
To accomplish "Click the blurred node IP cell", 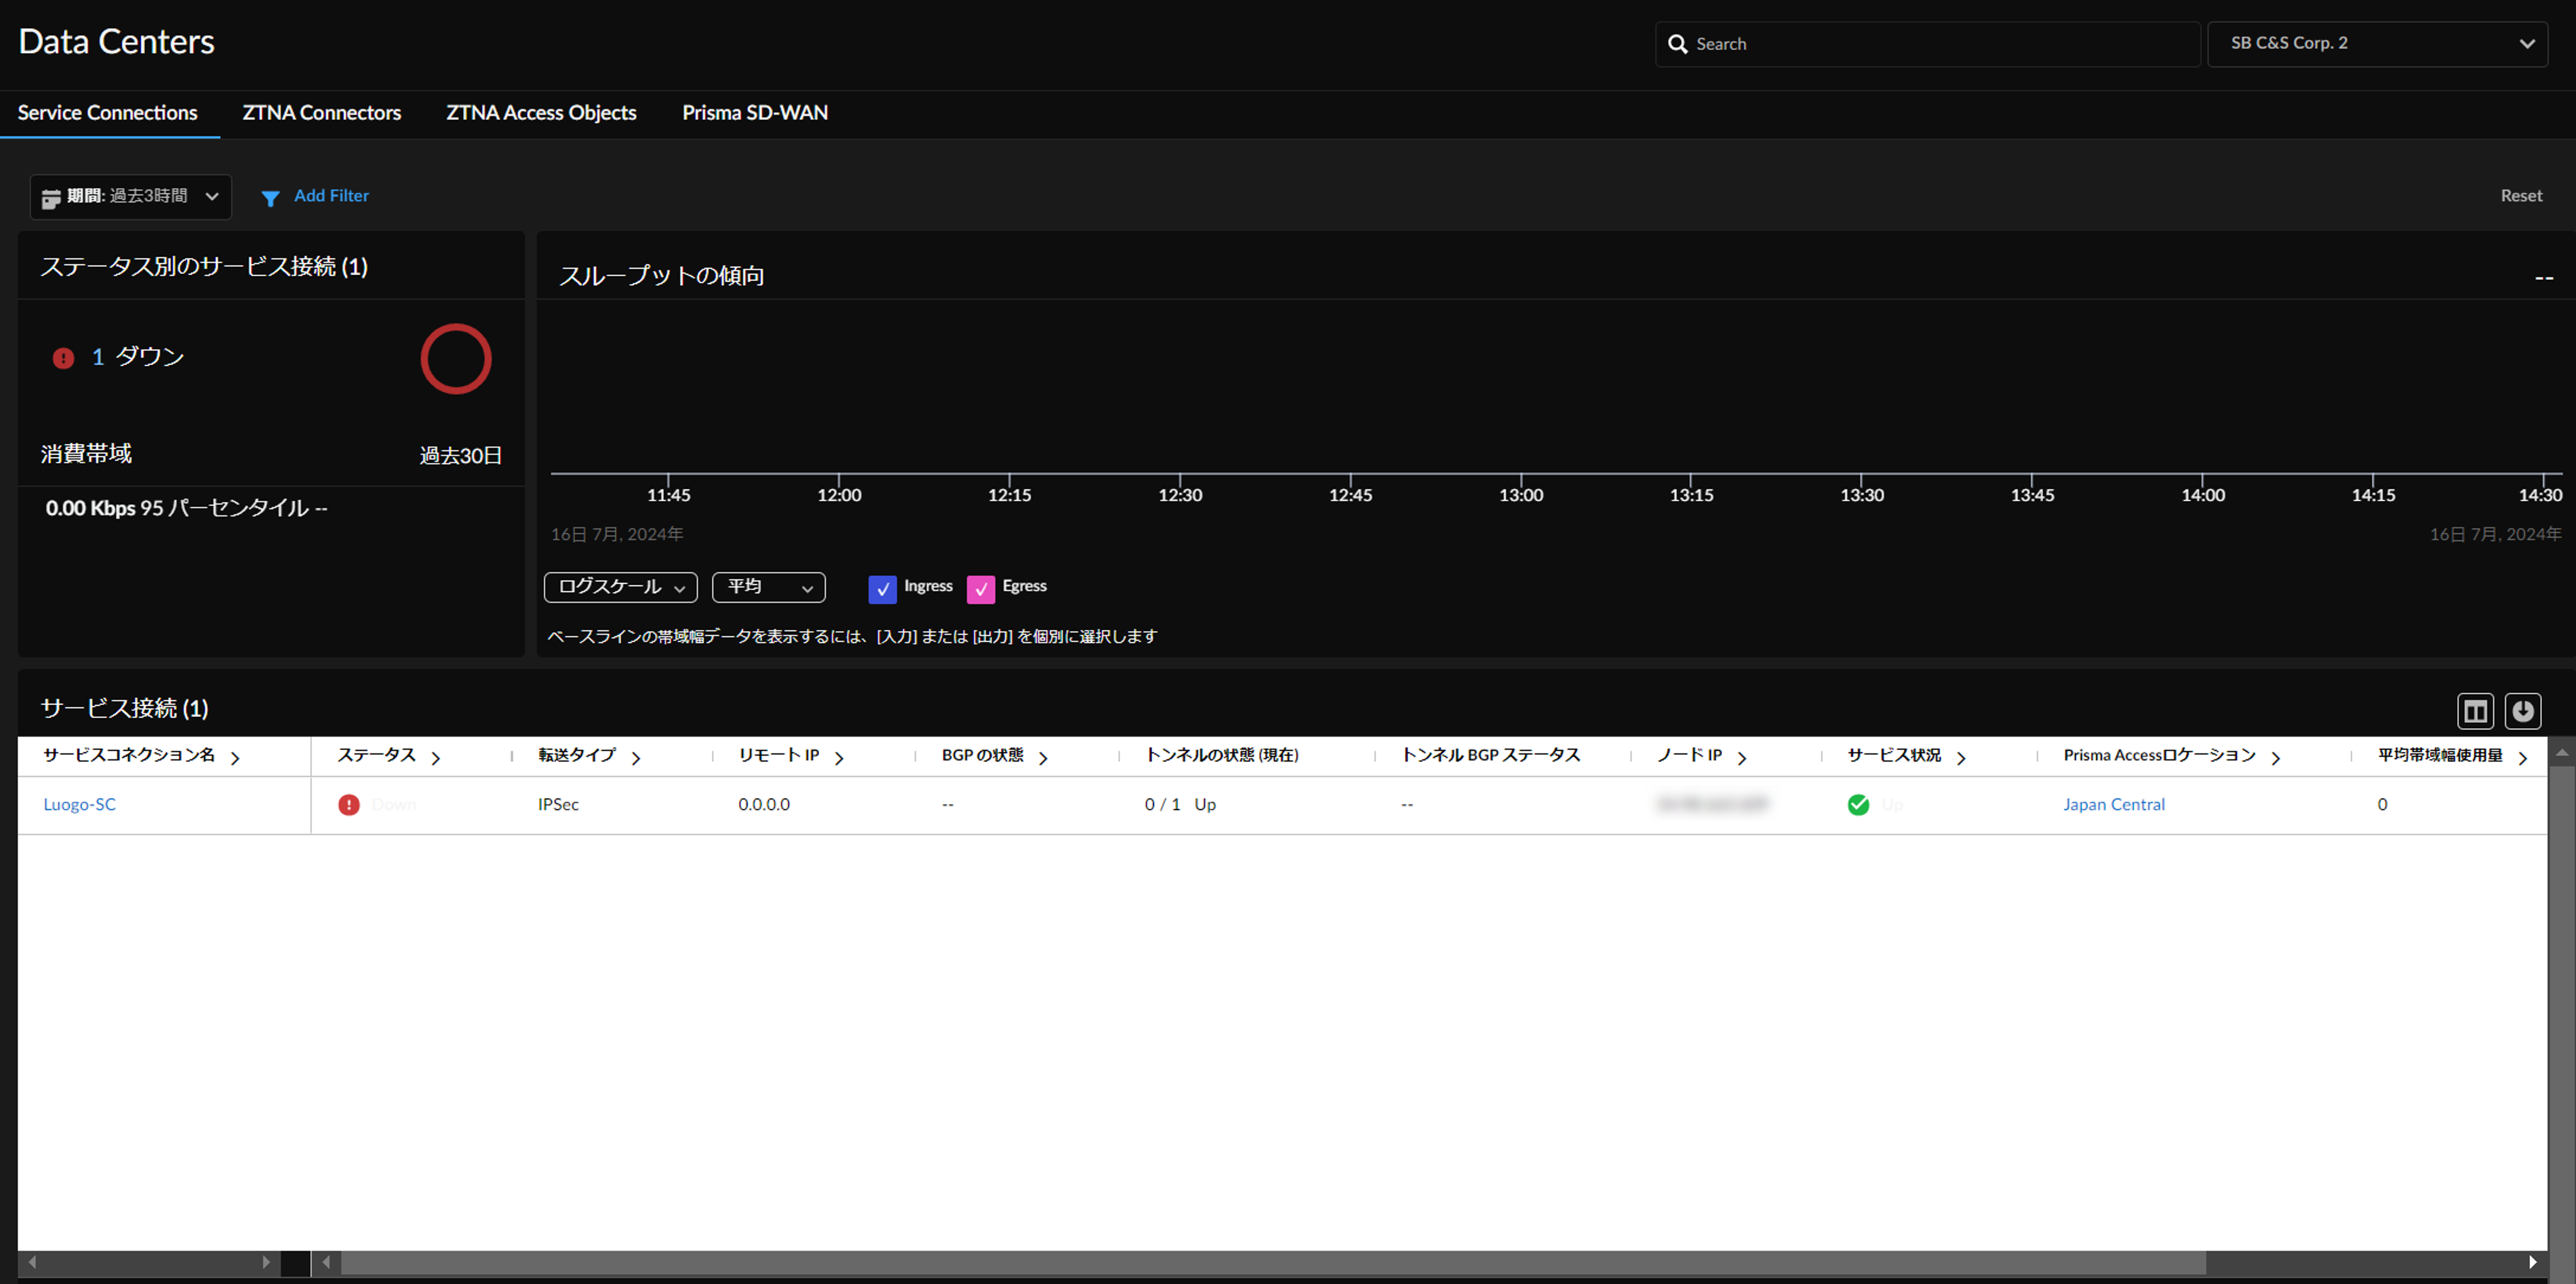I will (1712, 804).
